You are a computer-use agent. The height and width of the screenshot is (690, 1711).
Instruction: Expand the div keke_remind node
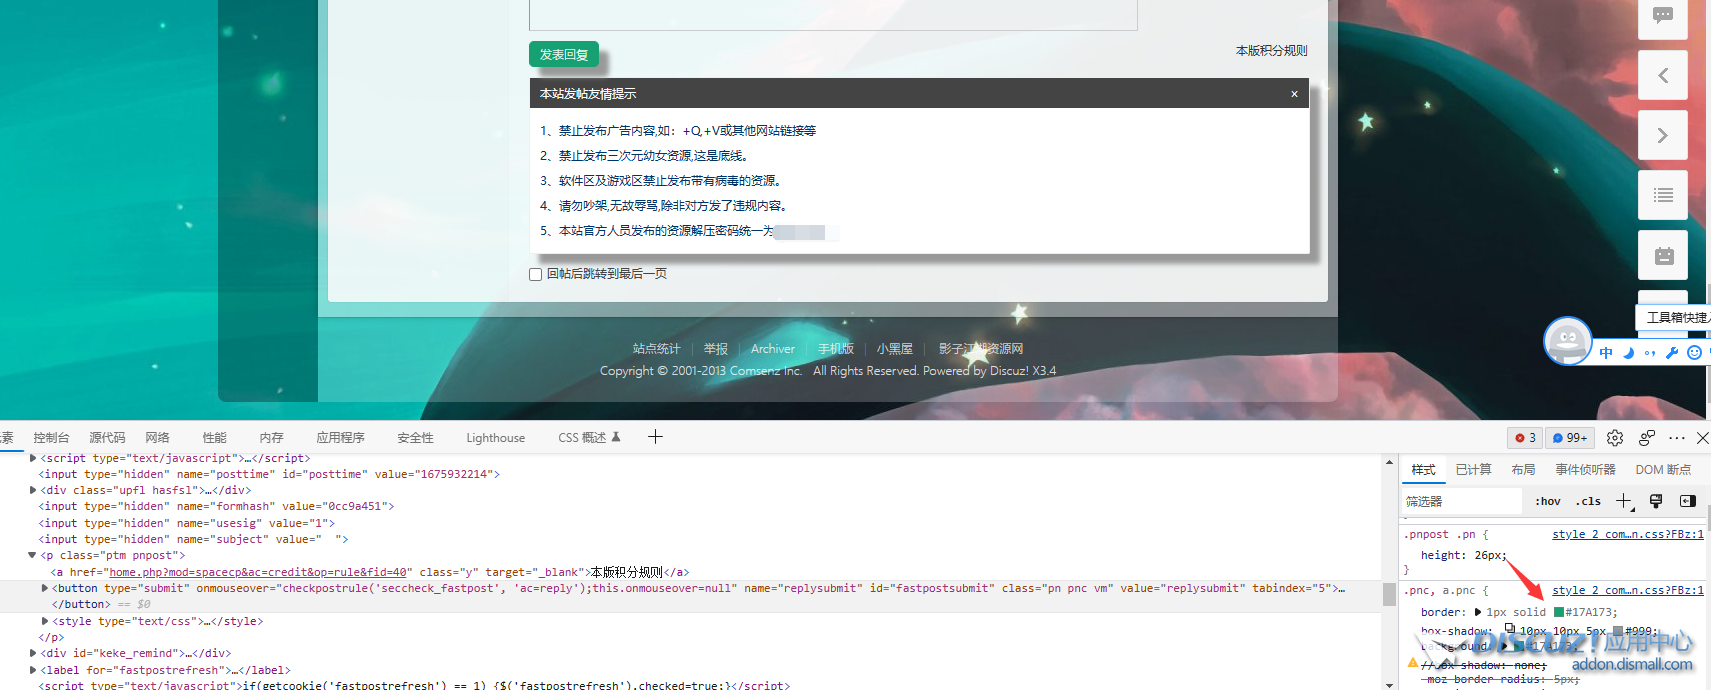click(x=33, y=653)
